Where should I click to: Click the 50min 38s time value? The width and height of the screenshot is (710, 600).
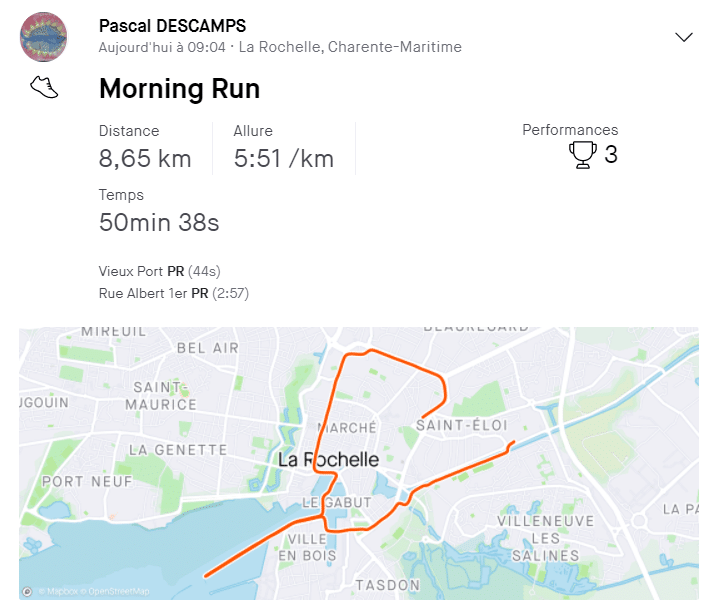click(159, 222)
